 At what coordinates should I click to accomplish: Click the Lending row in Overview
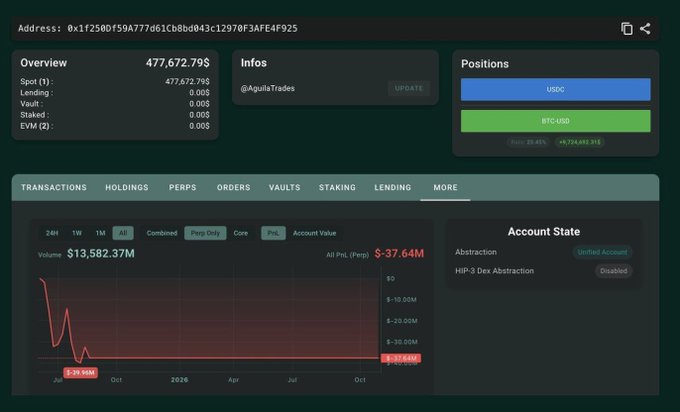pos(115,93)
